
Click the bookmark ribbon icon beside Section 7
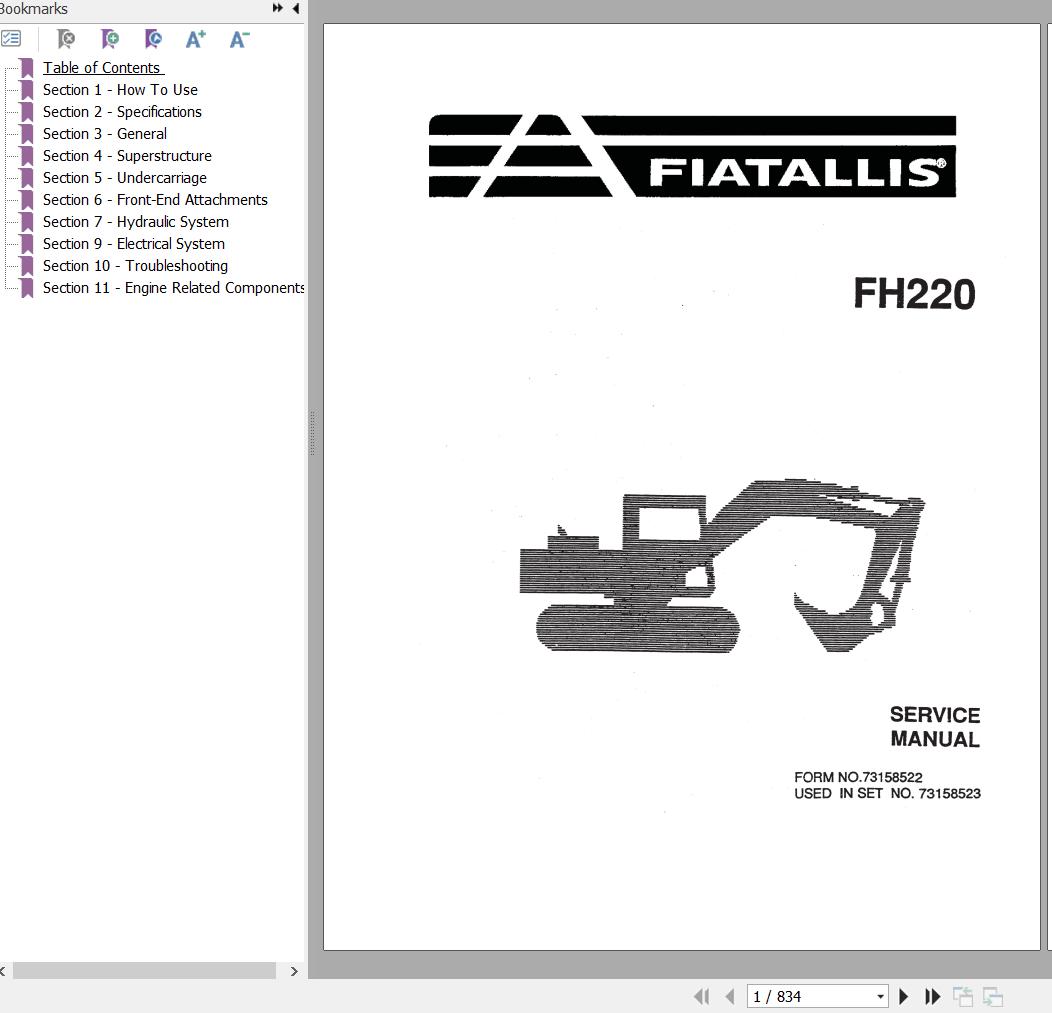pos(27,223)
